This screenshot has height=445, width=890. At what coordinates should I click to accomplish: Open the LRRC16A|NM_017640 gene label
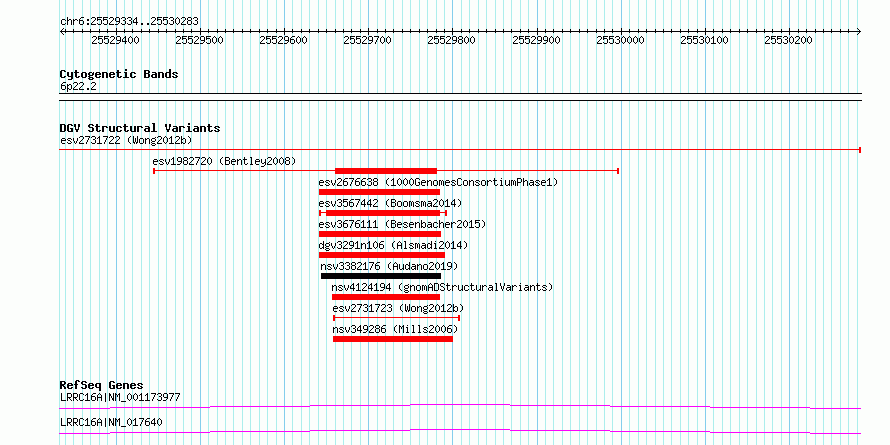(111, 422)
